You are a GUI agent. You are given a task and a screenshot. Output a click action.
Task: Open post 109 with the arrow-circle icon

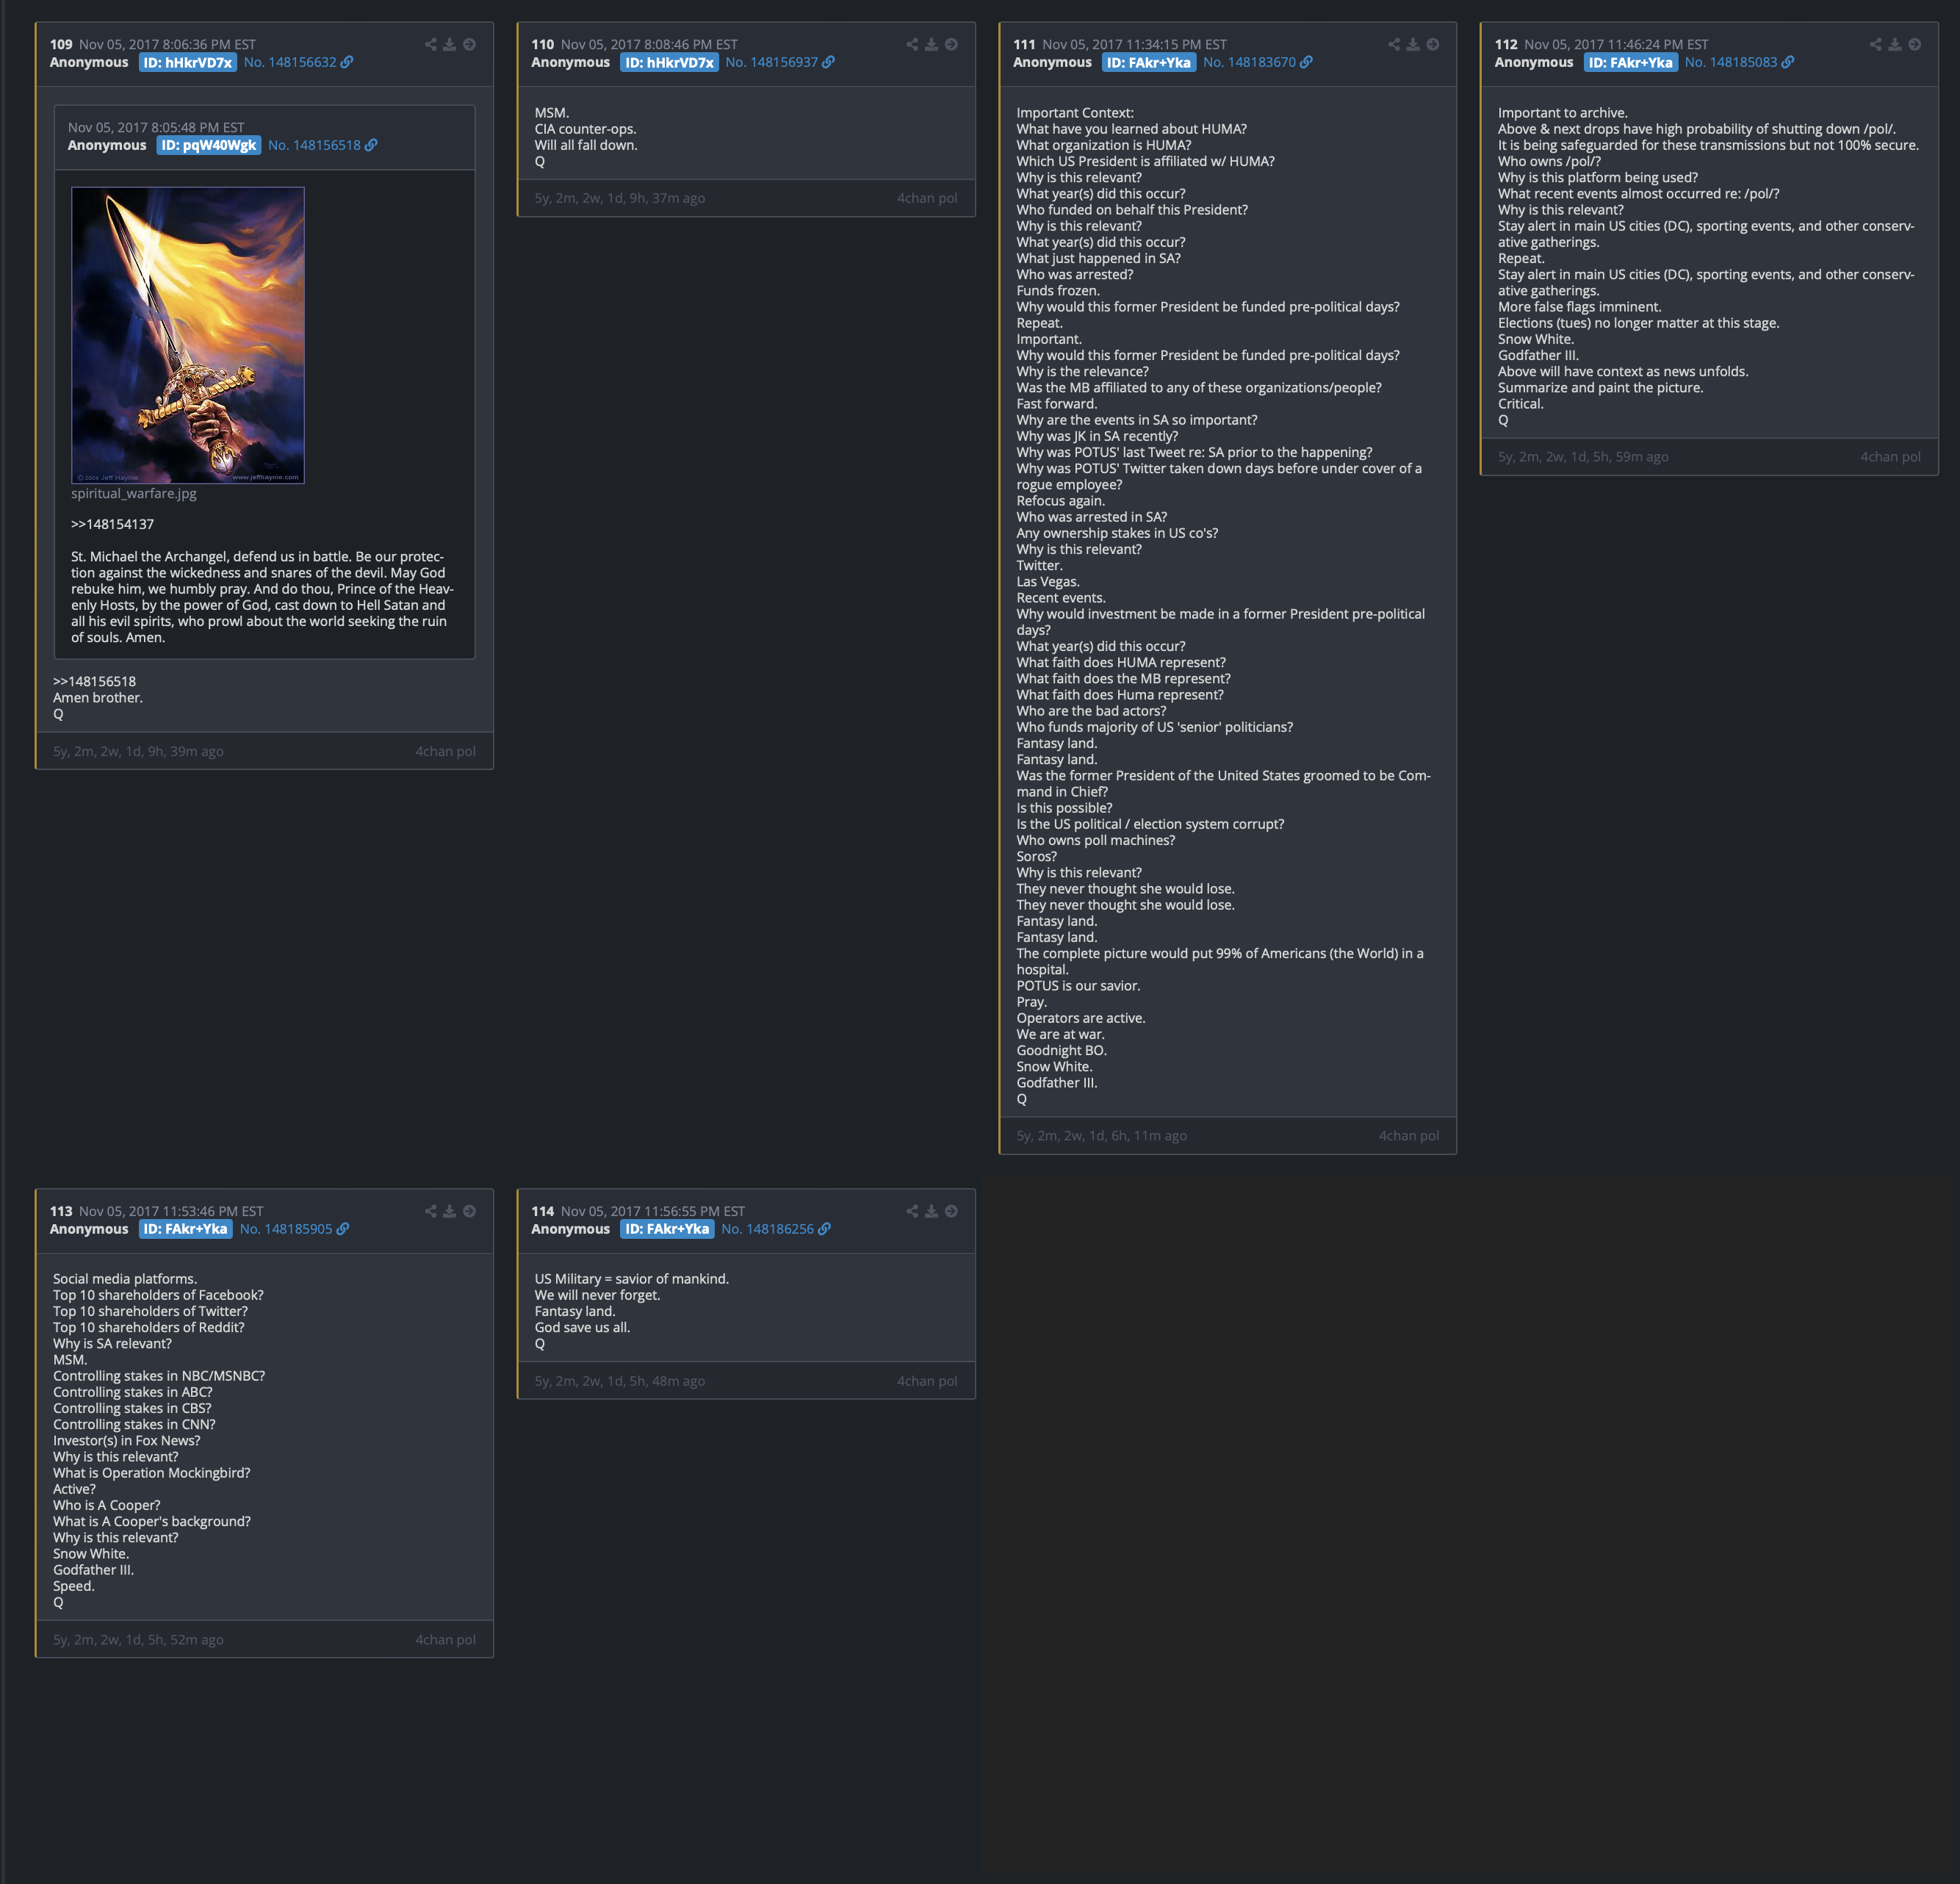point(469,45)
